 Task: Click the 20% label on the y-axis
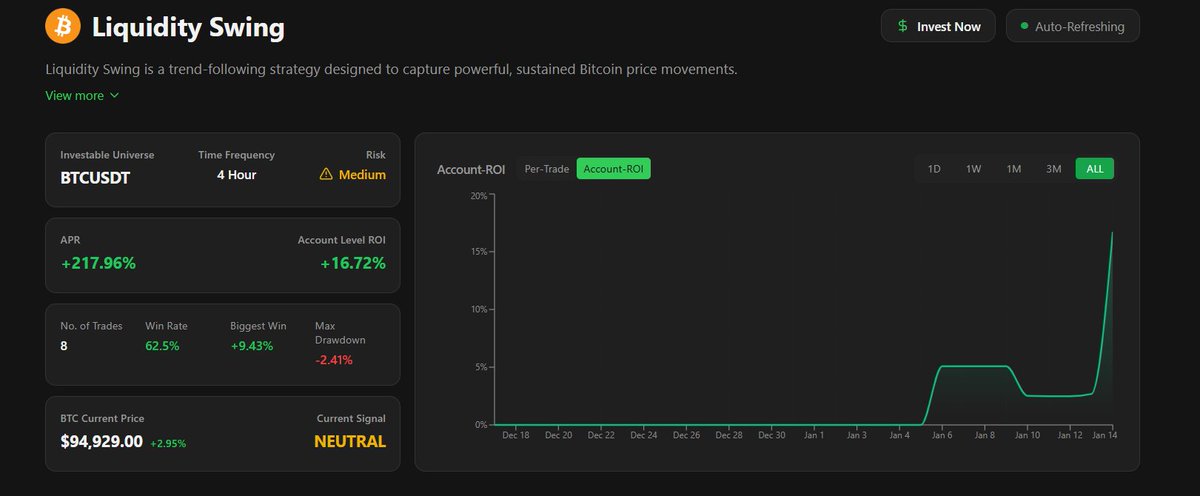click(x=479, y=195)
